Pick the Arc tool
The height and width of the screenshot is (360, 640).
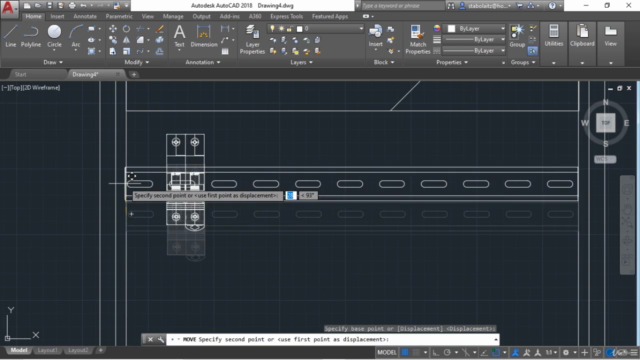[x=76, y=36]
